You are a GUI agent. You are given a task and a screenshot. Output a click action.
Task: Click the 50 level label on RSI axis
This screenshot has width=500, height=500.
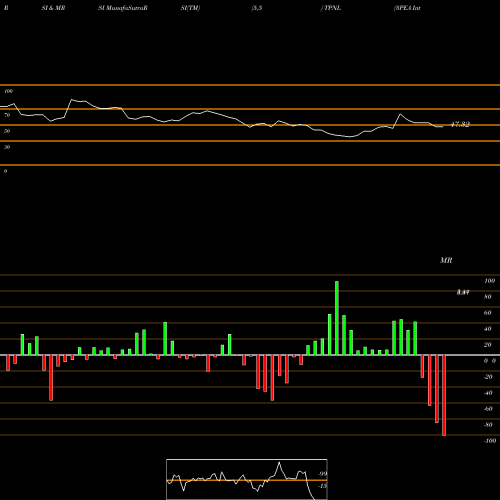[x=7, y=131]
